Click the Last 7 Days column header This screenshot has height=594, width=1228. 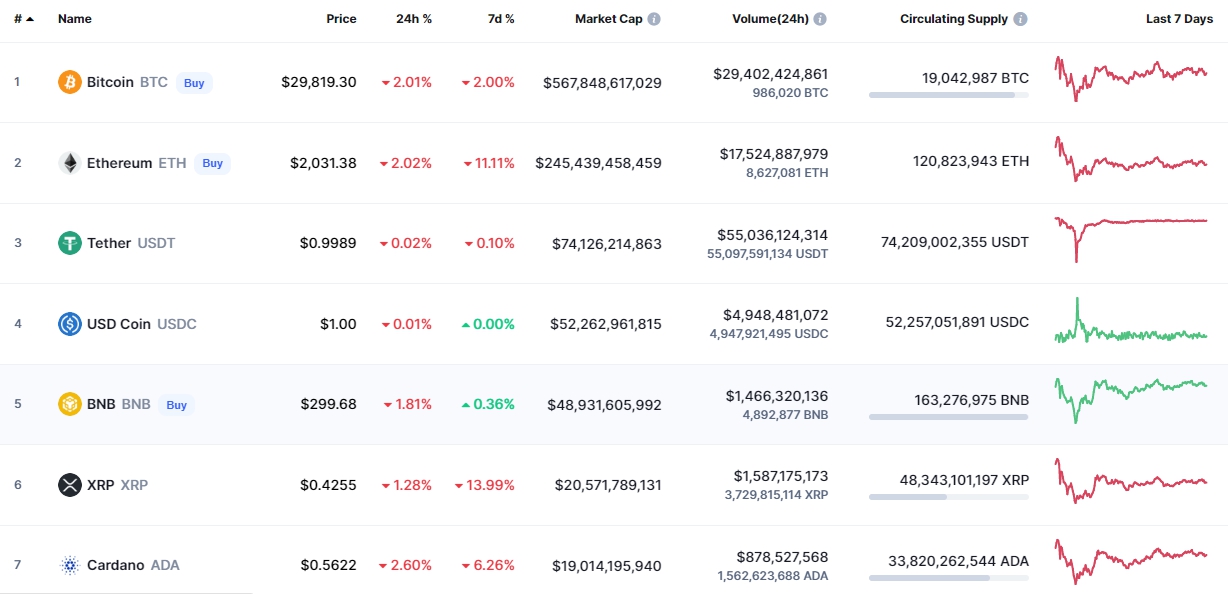(1179, 19)
